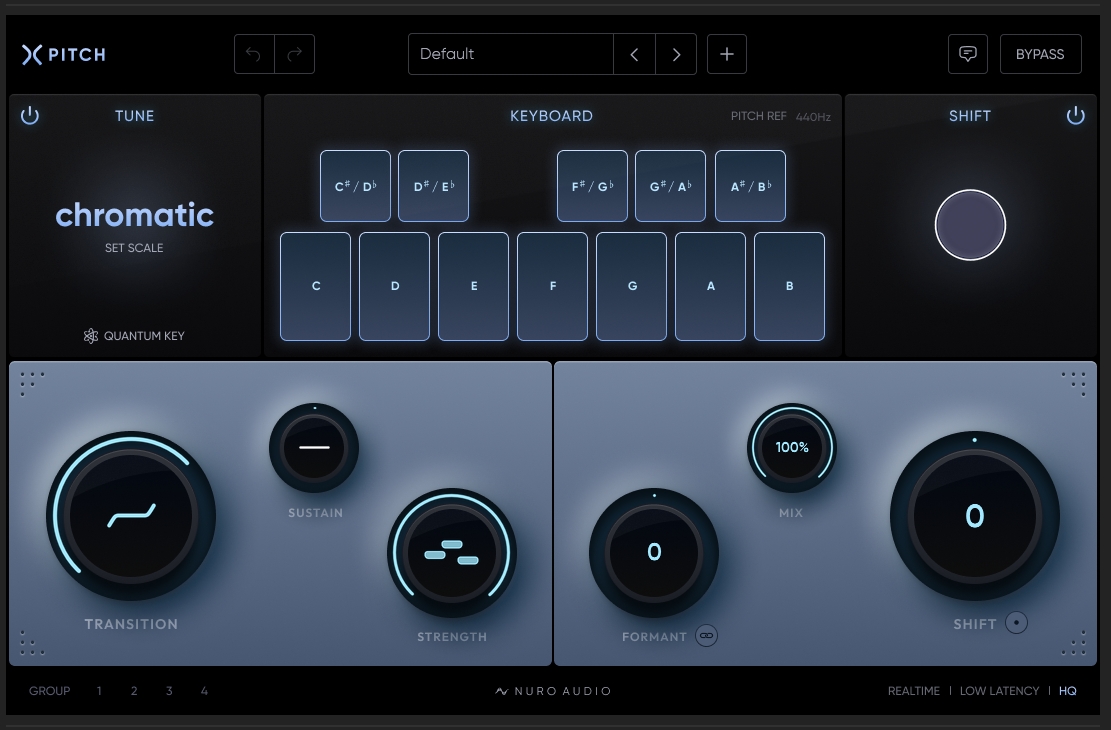Click the formant link icon
The width and height of the screenshot is (1111, 730).
click(x=706, y=636)
